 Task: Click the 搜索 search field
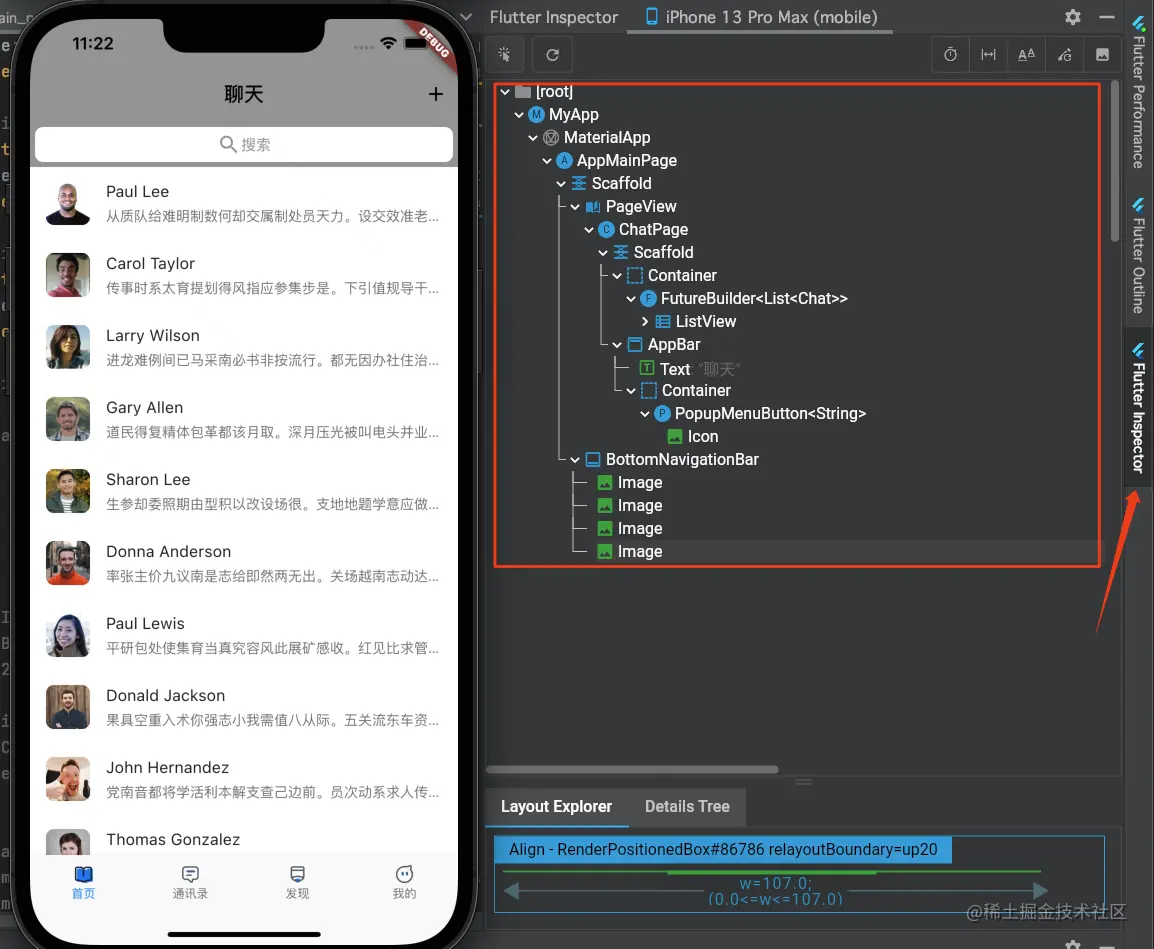pos(243,144)
